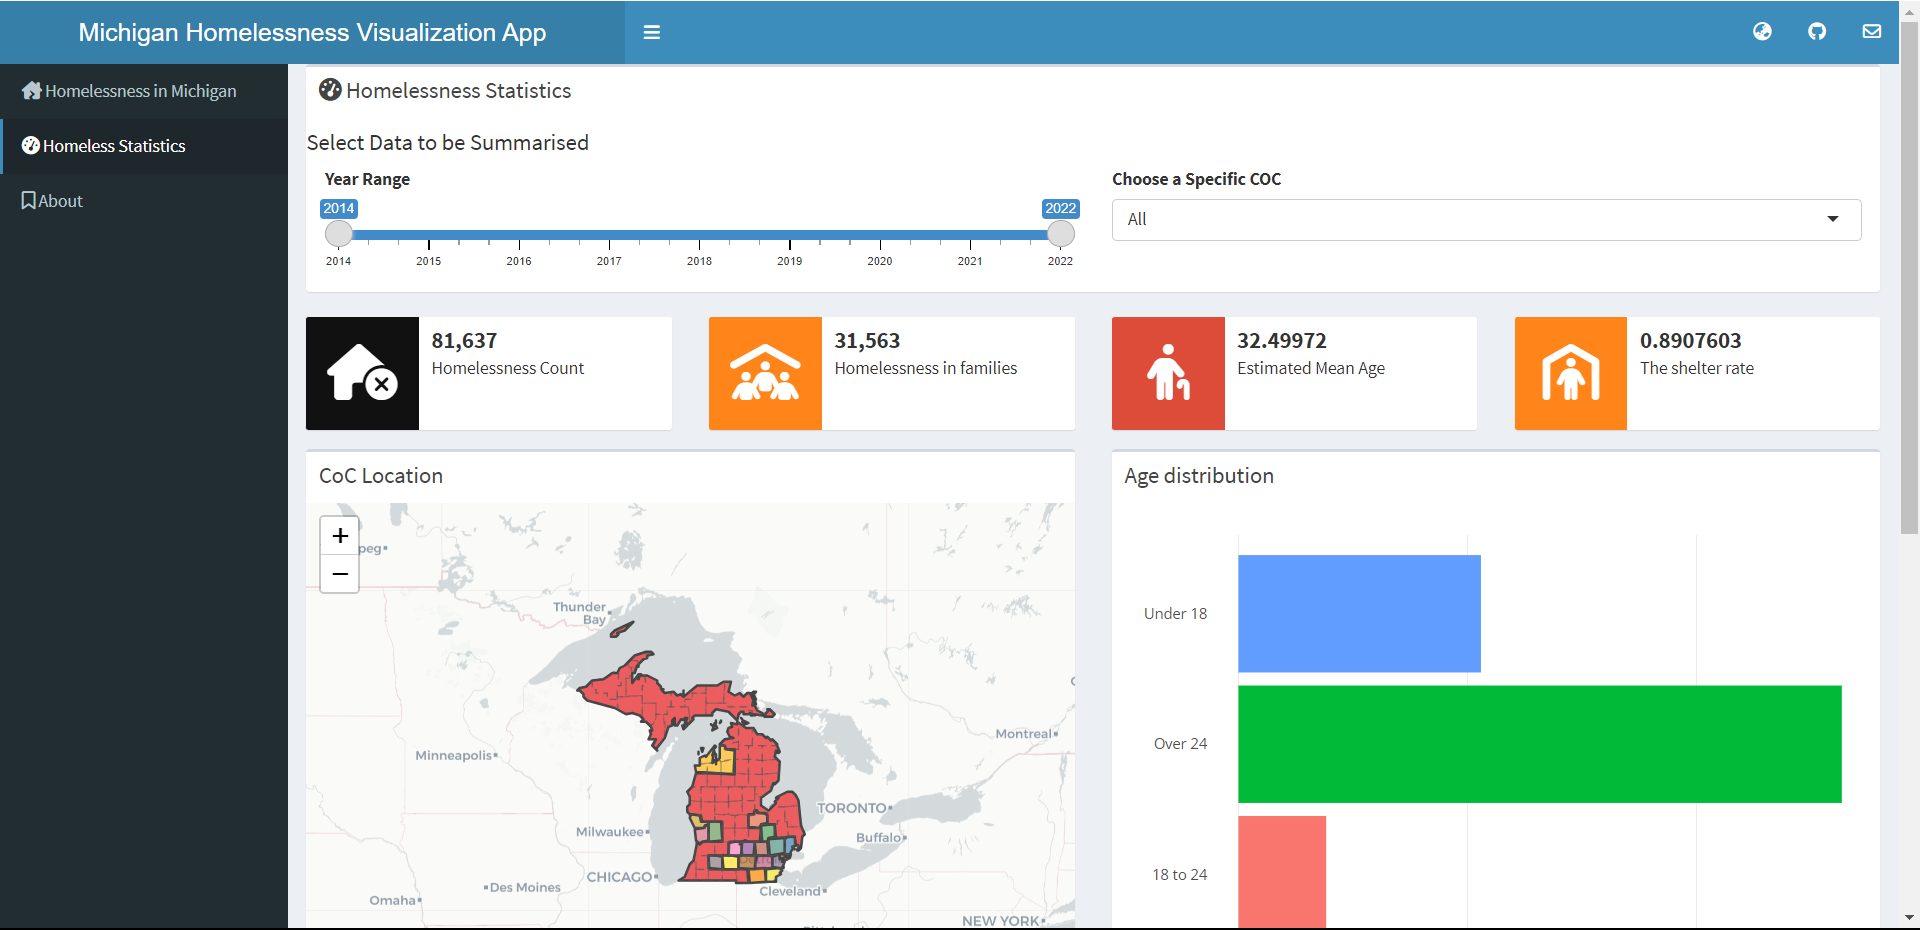
Task: Click the 81,637 Homelessness Count value
Action: coord(464,341)
